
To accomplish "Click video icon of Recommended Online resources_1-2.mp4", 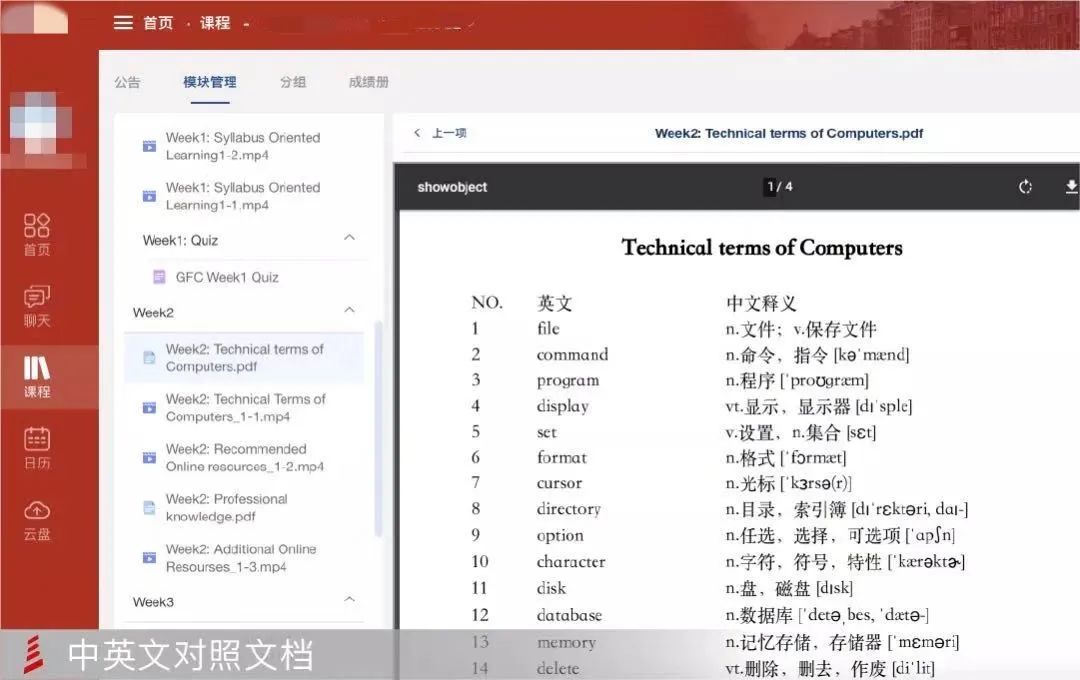I will coord(149,457).
